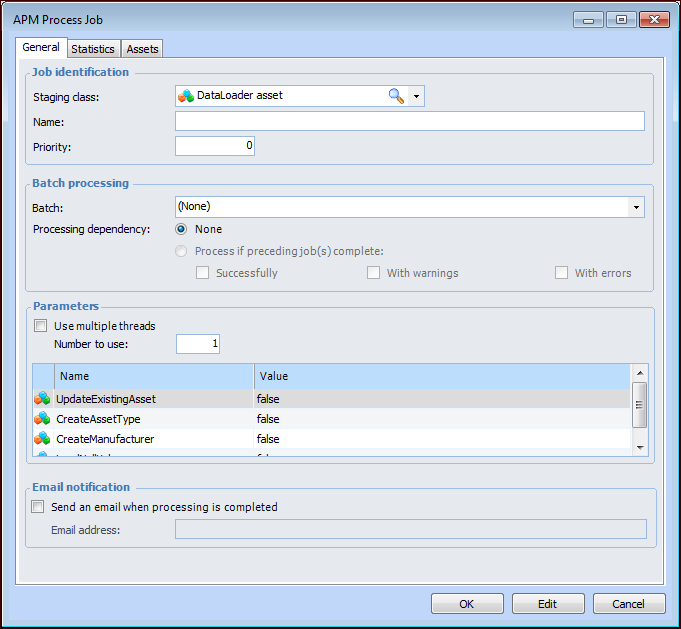Click into the Name text field
Viewport: 681px width, 629px height.
point(409,121)
